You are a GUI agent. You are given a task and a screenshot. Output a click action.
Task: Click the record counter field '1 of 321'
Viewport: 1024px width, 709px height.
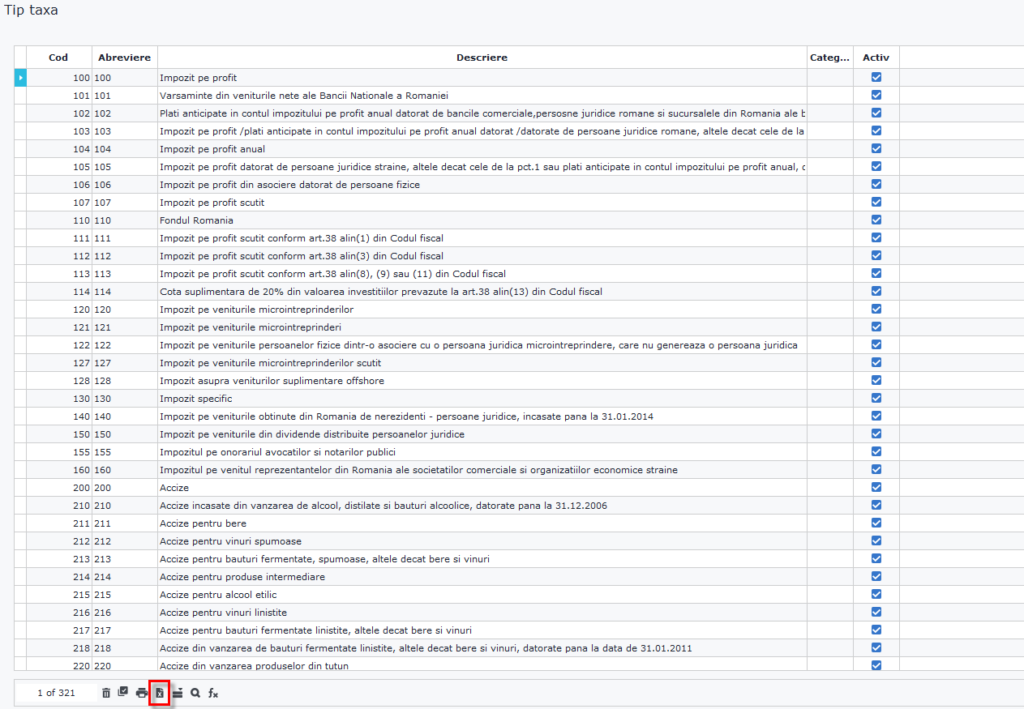click(x=56, y=692)
